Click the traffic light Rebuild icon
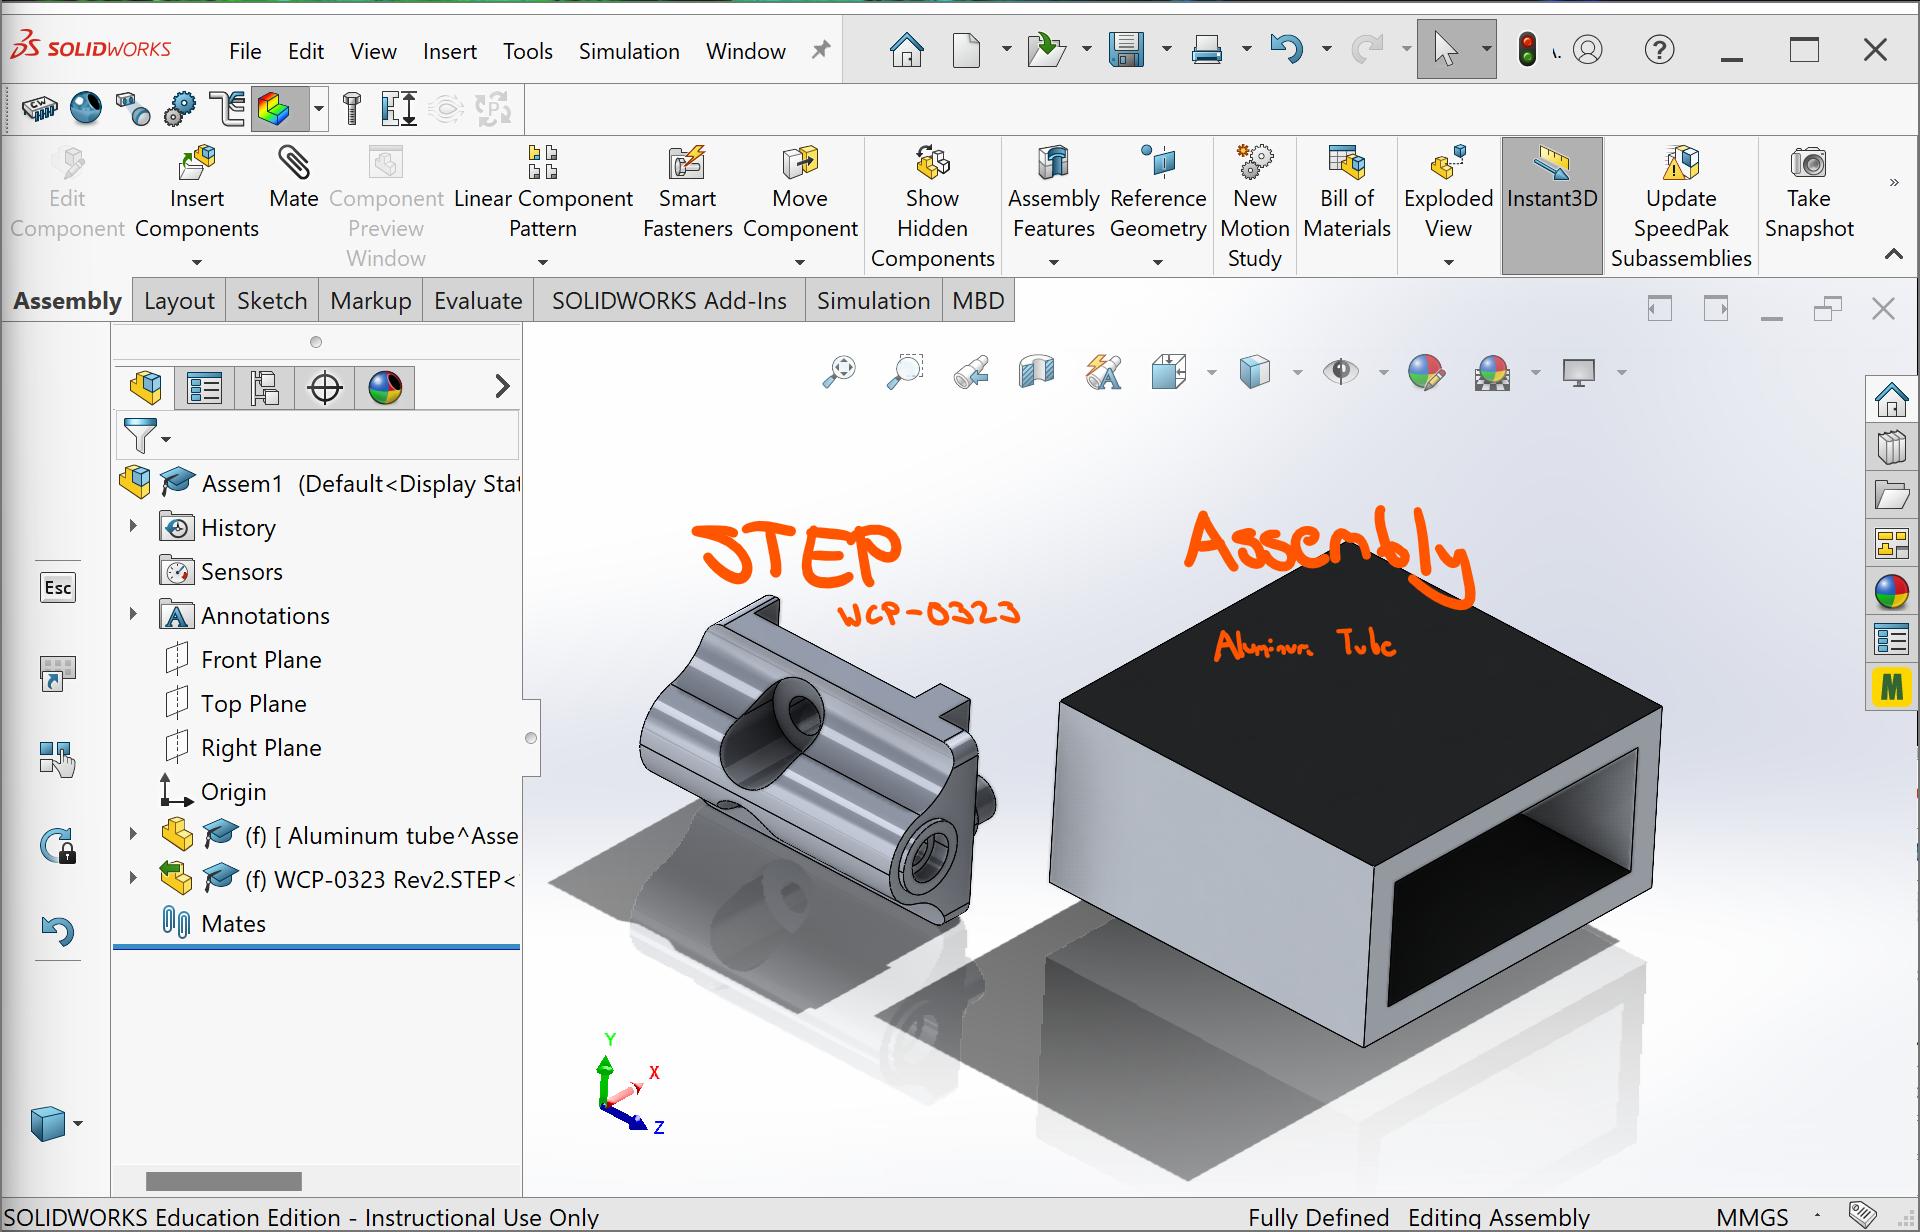This screenshot has width=1920, height=1232. [1526, 49]
